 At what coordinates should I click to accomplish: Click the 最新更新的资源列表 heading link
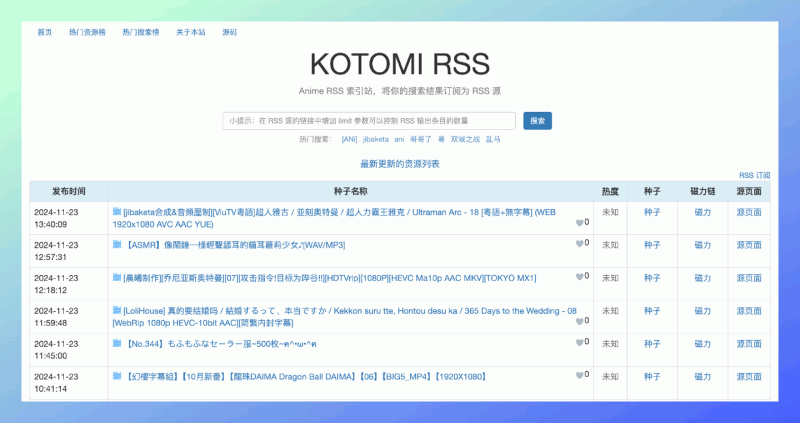pos(400,164)
